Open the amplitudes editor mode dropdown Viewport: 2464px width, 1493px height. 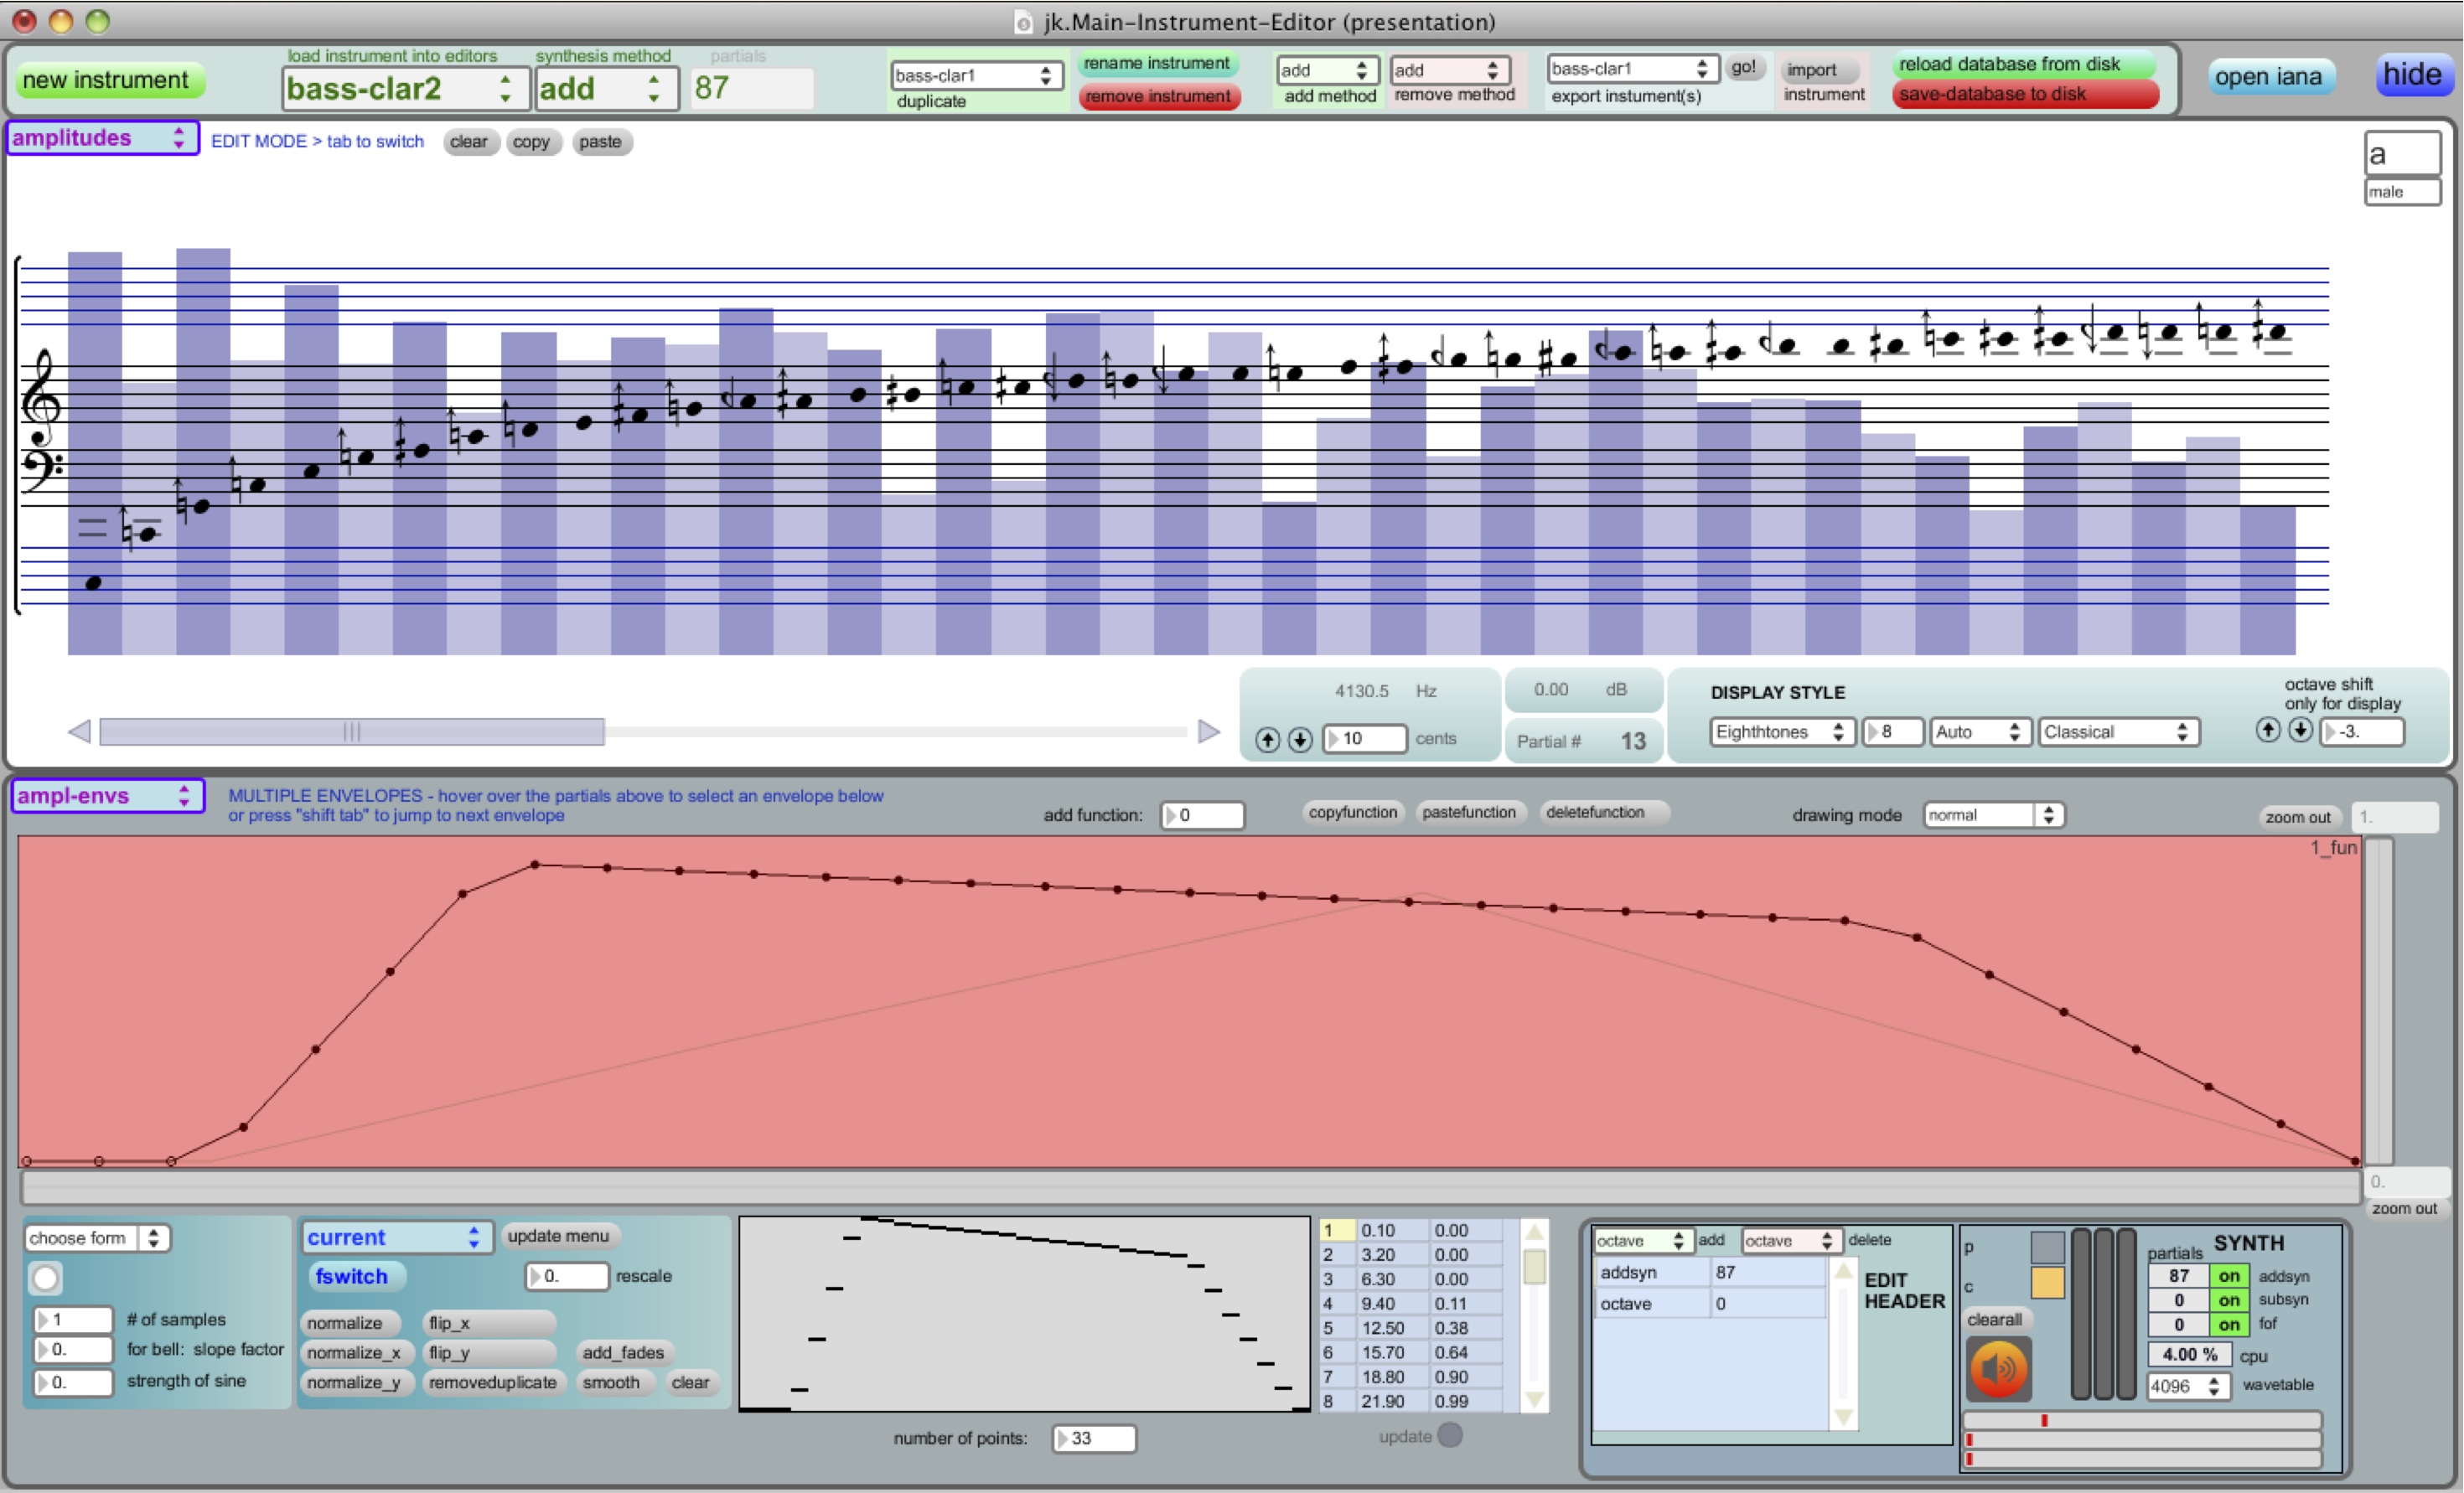tap(102, 138)
